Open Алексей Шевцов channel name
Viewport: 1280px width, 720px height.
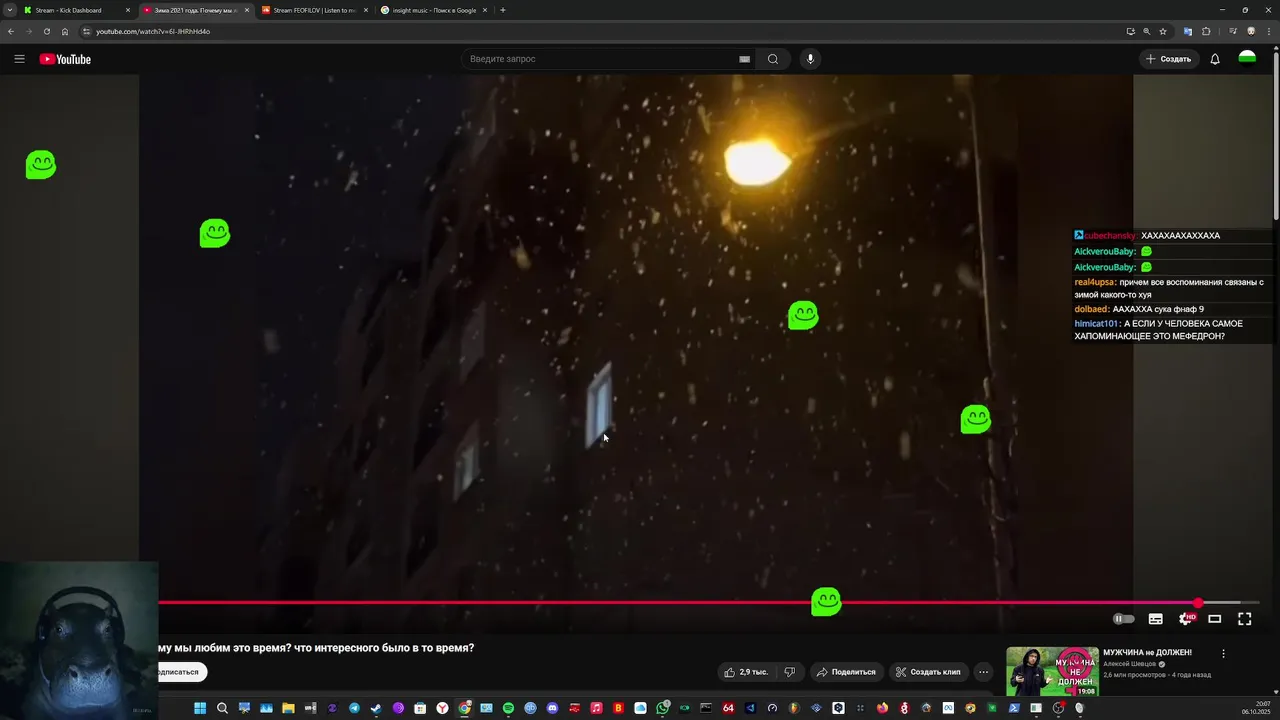pos(1129,664)
